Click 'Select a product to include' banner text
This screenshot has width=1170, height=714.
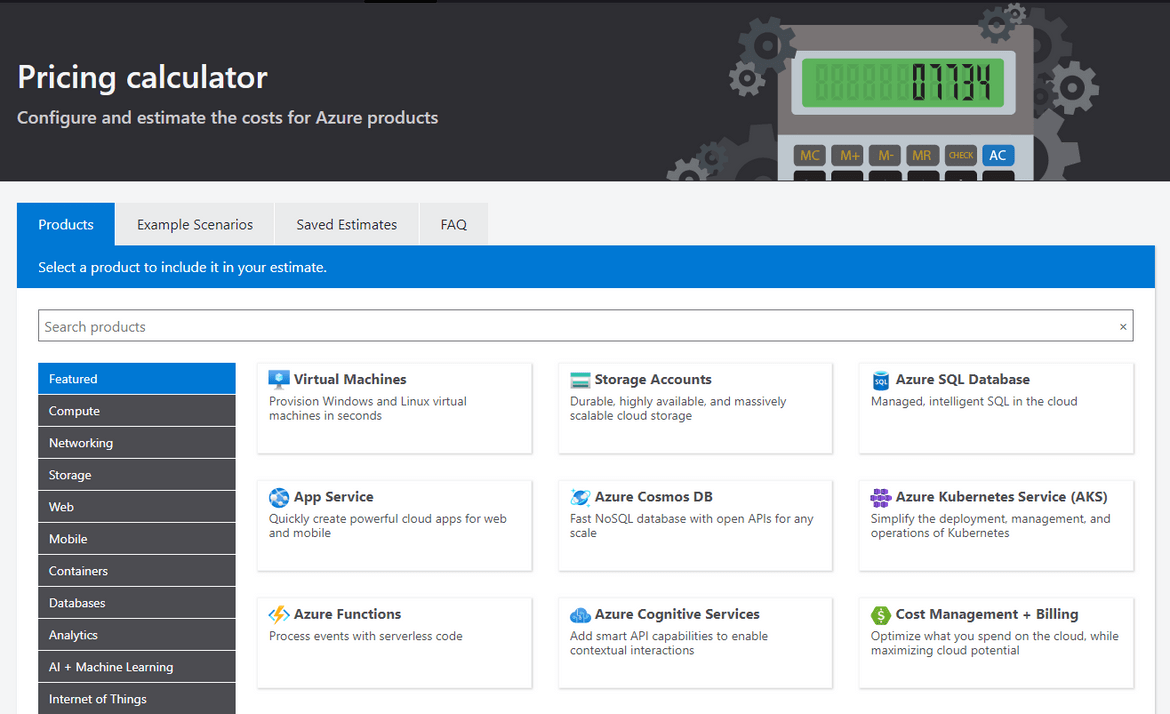[183, 267]
